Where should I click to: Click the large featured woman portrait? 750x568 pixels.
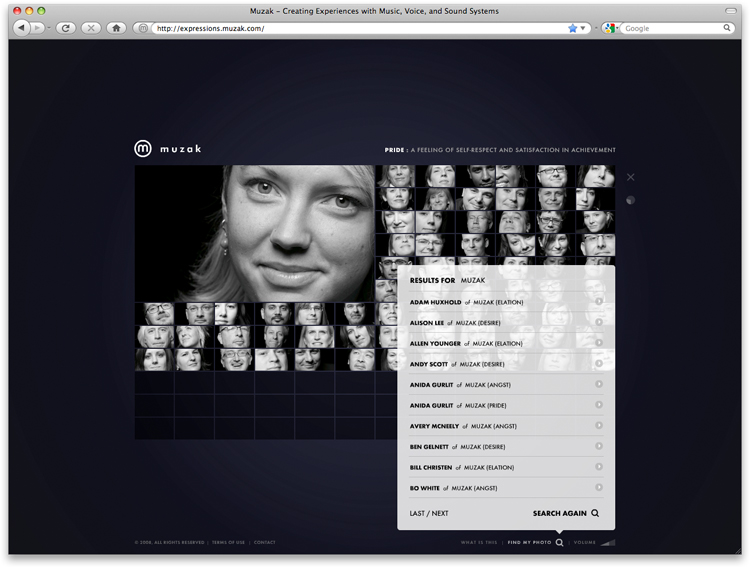254,234
